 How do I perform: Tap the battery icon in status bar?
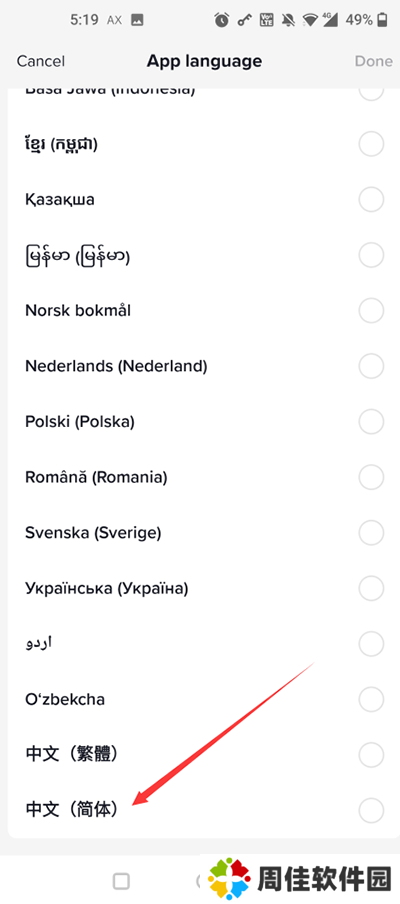point(382,20)
